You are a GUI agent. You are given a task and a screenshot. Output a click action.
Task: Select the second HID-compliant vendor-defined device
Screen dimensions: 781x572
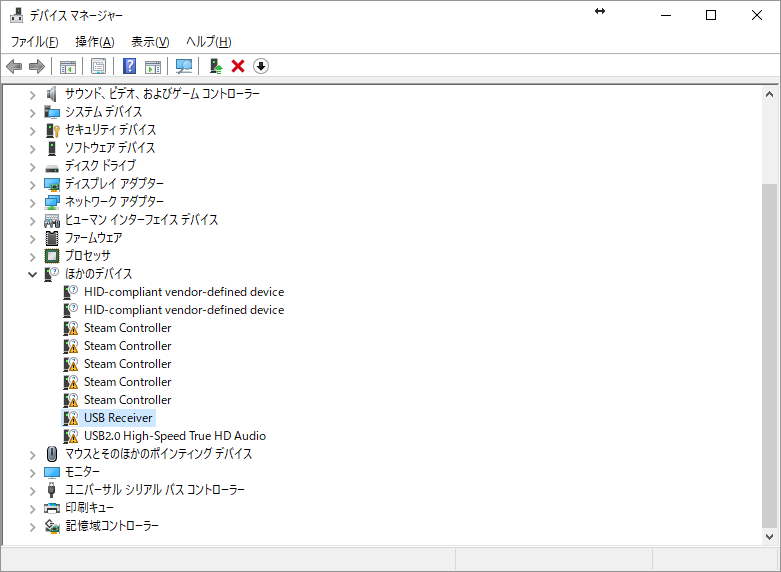point(184,309)
